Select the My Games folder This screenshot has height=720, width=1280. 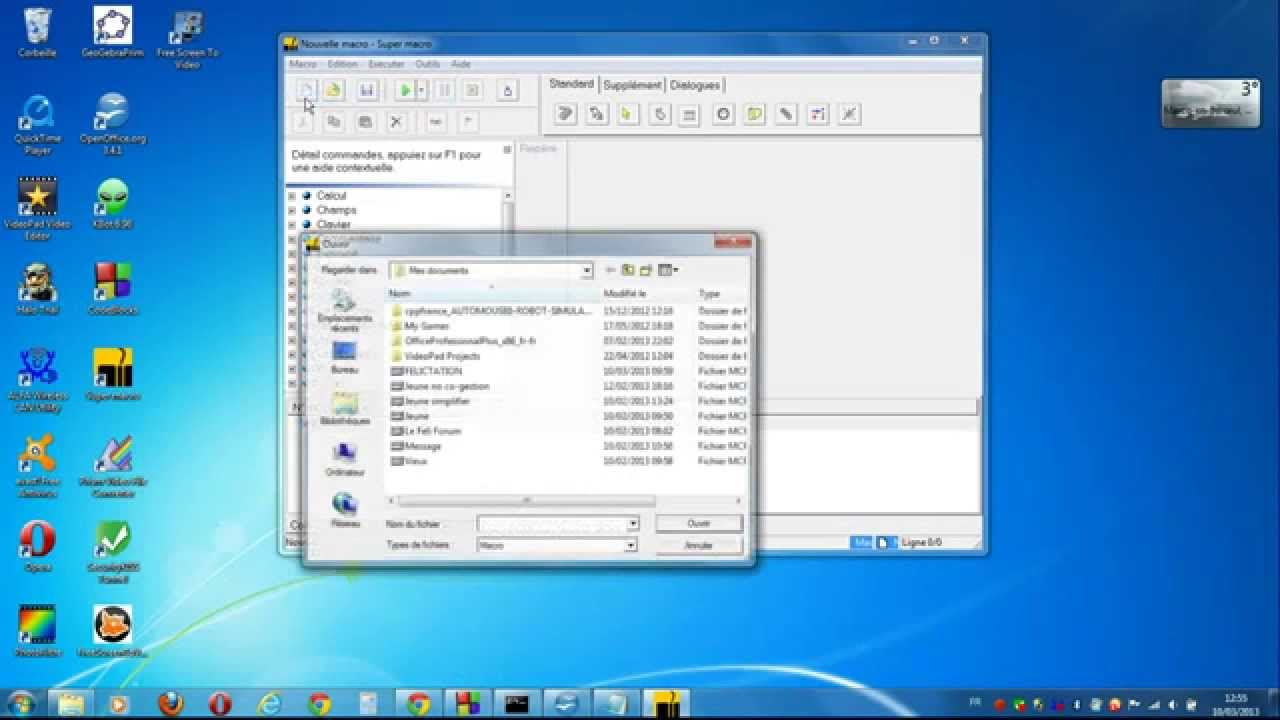[427, 326]
